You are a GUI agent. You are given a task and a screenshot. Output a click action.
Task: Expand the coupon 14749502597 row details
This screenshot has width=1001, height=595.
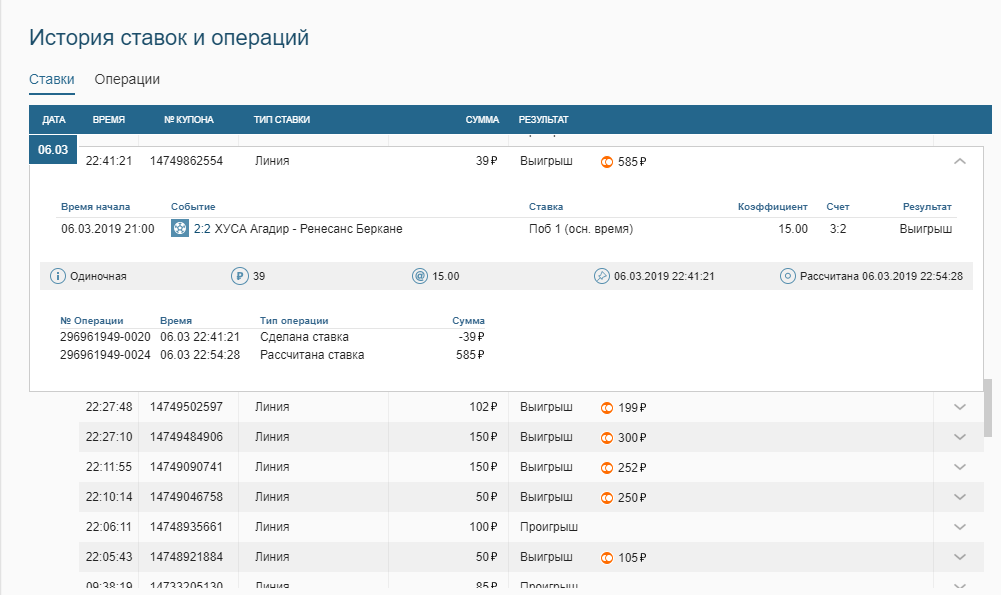[x=960, y=407]
